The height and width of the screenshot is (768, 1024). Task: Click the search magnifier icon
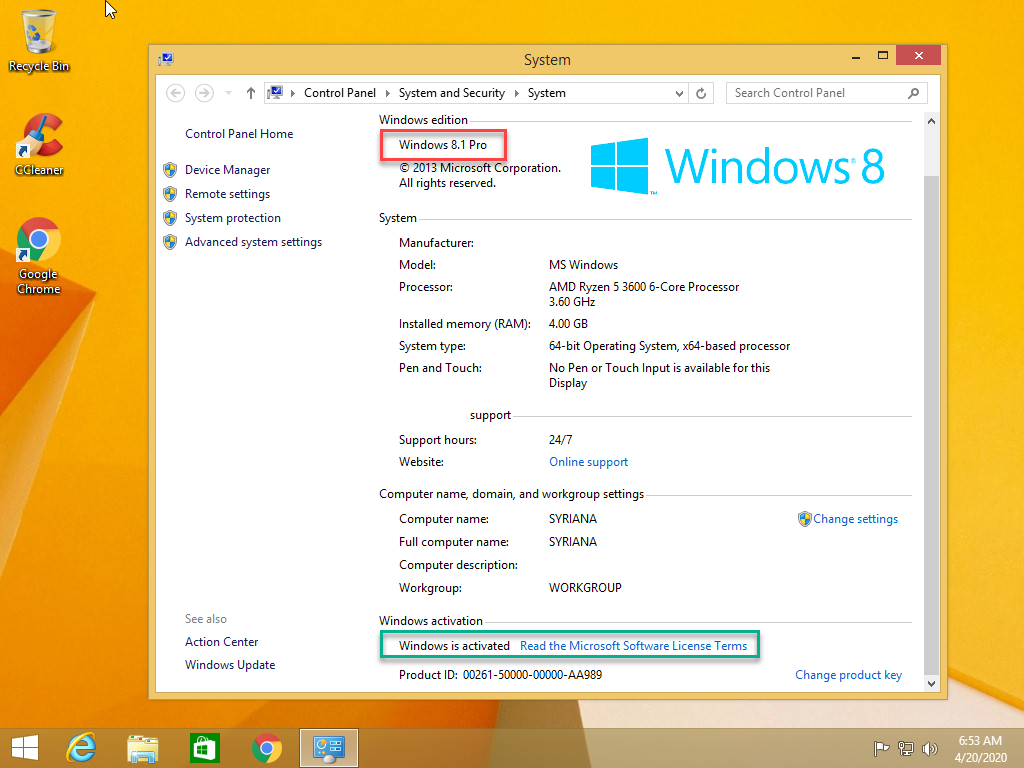click(x=914, y=93)
